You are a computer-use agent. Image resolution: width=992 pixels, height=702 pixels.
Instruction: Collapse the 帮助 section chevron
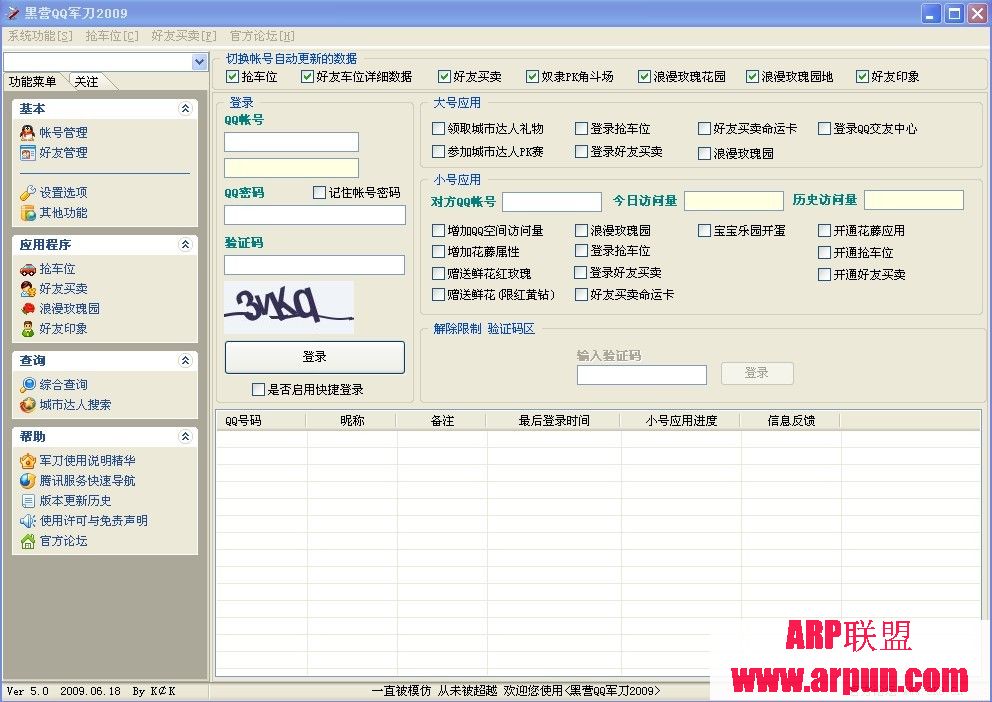coord(185,436)
